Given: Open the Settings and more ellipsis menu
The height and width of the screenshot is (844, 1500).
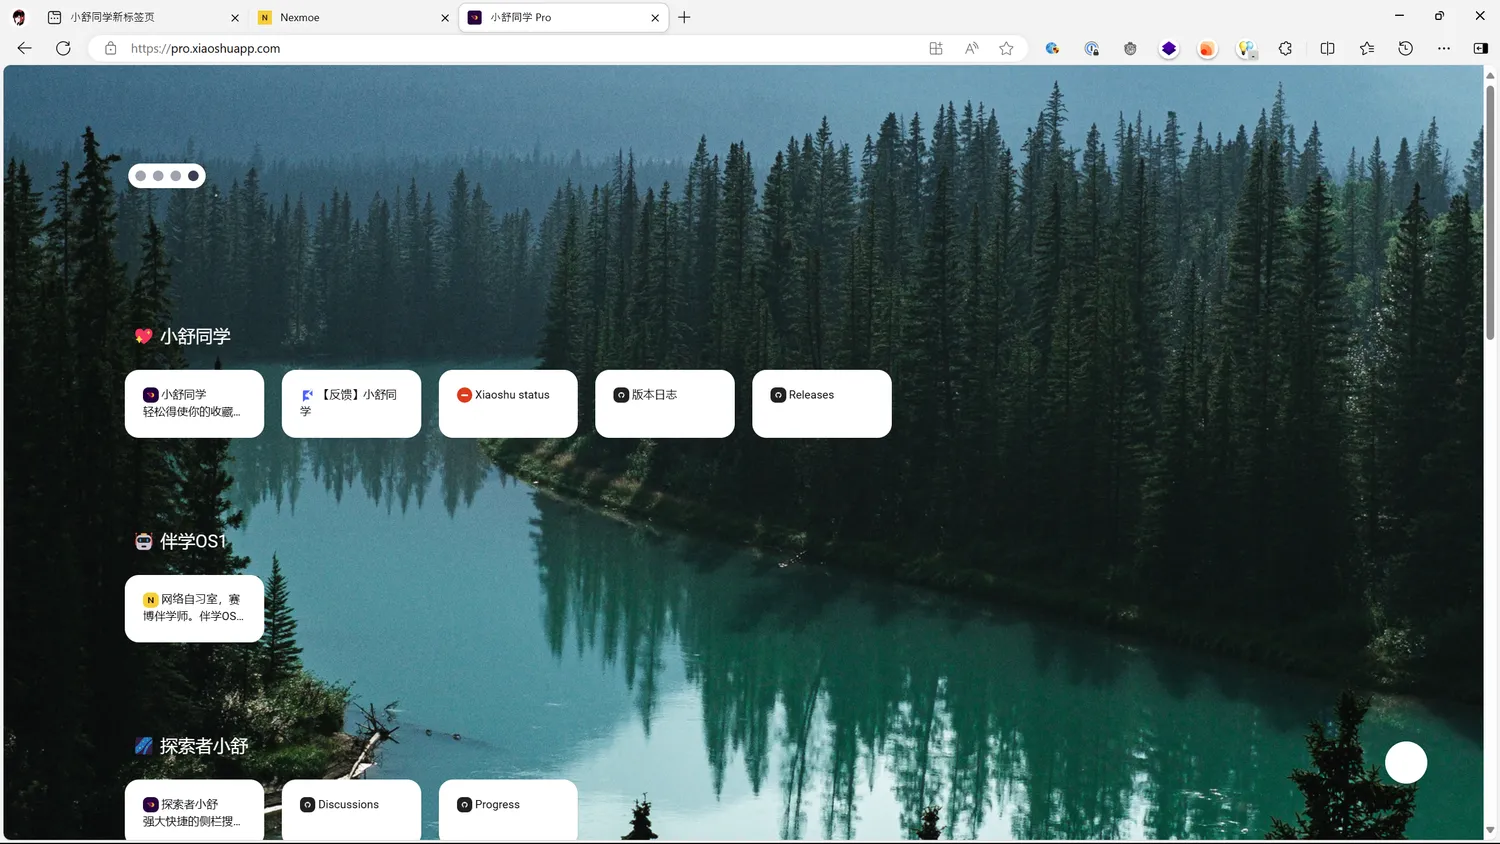Looking at the screenshot, I should (1443, 48).
